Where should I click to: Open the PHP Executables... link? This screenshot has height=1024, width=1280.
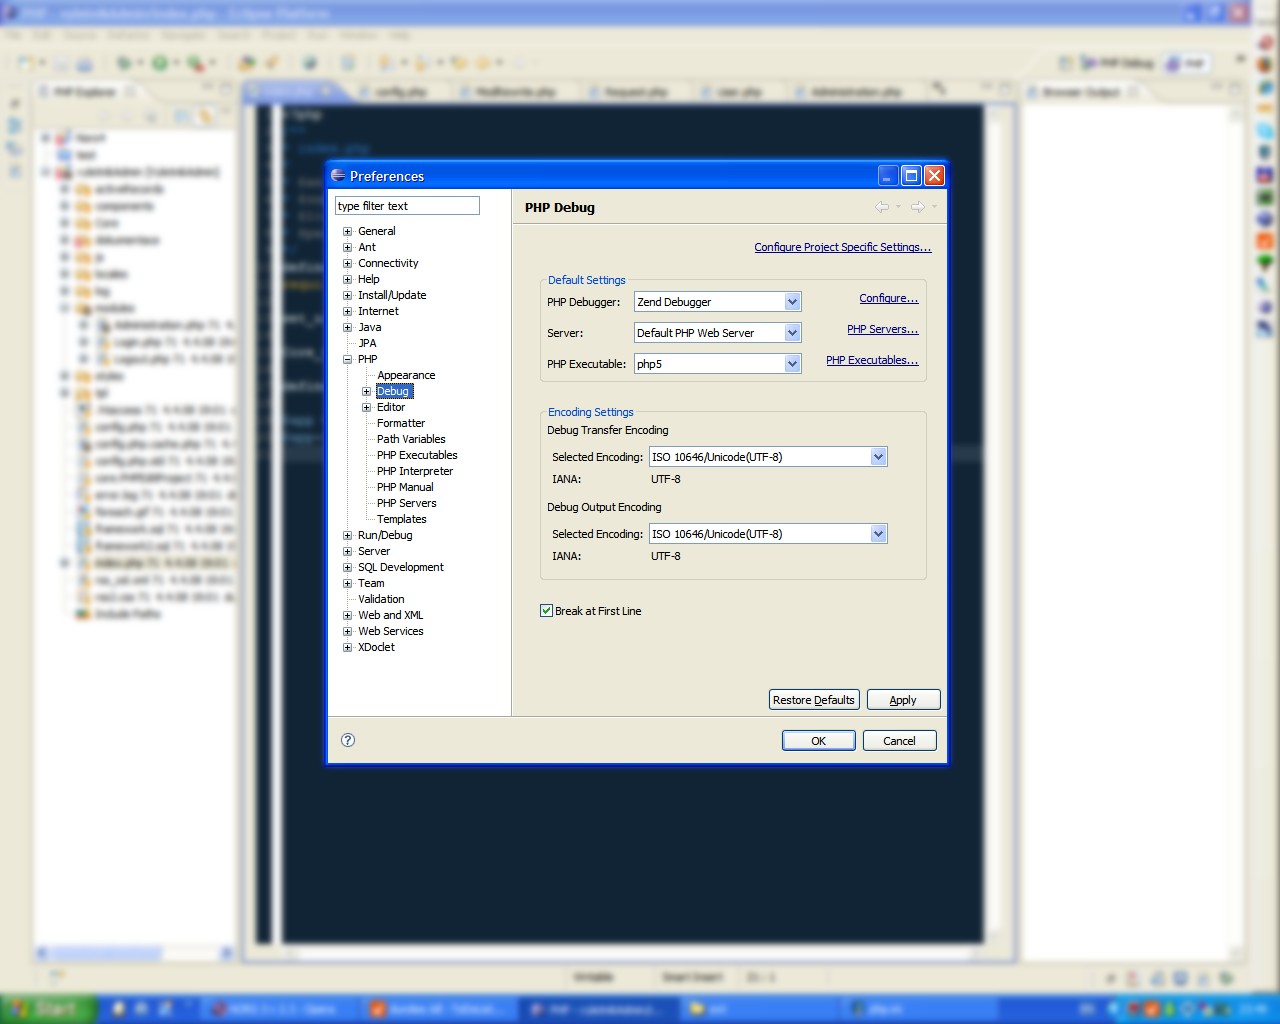[872, 360]
